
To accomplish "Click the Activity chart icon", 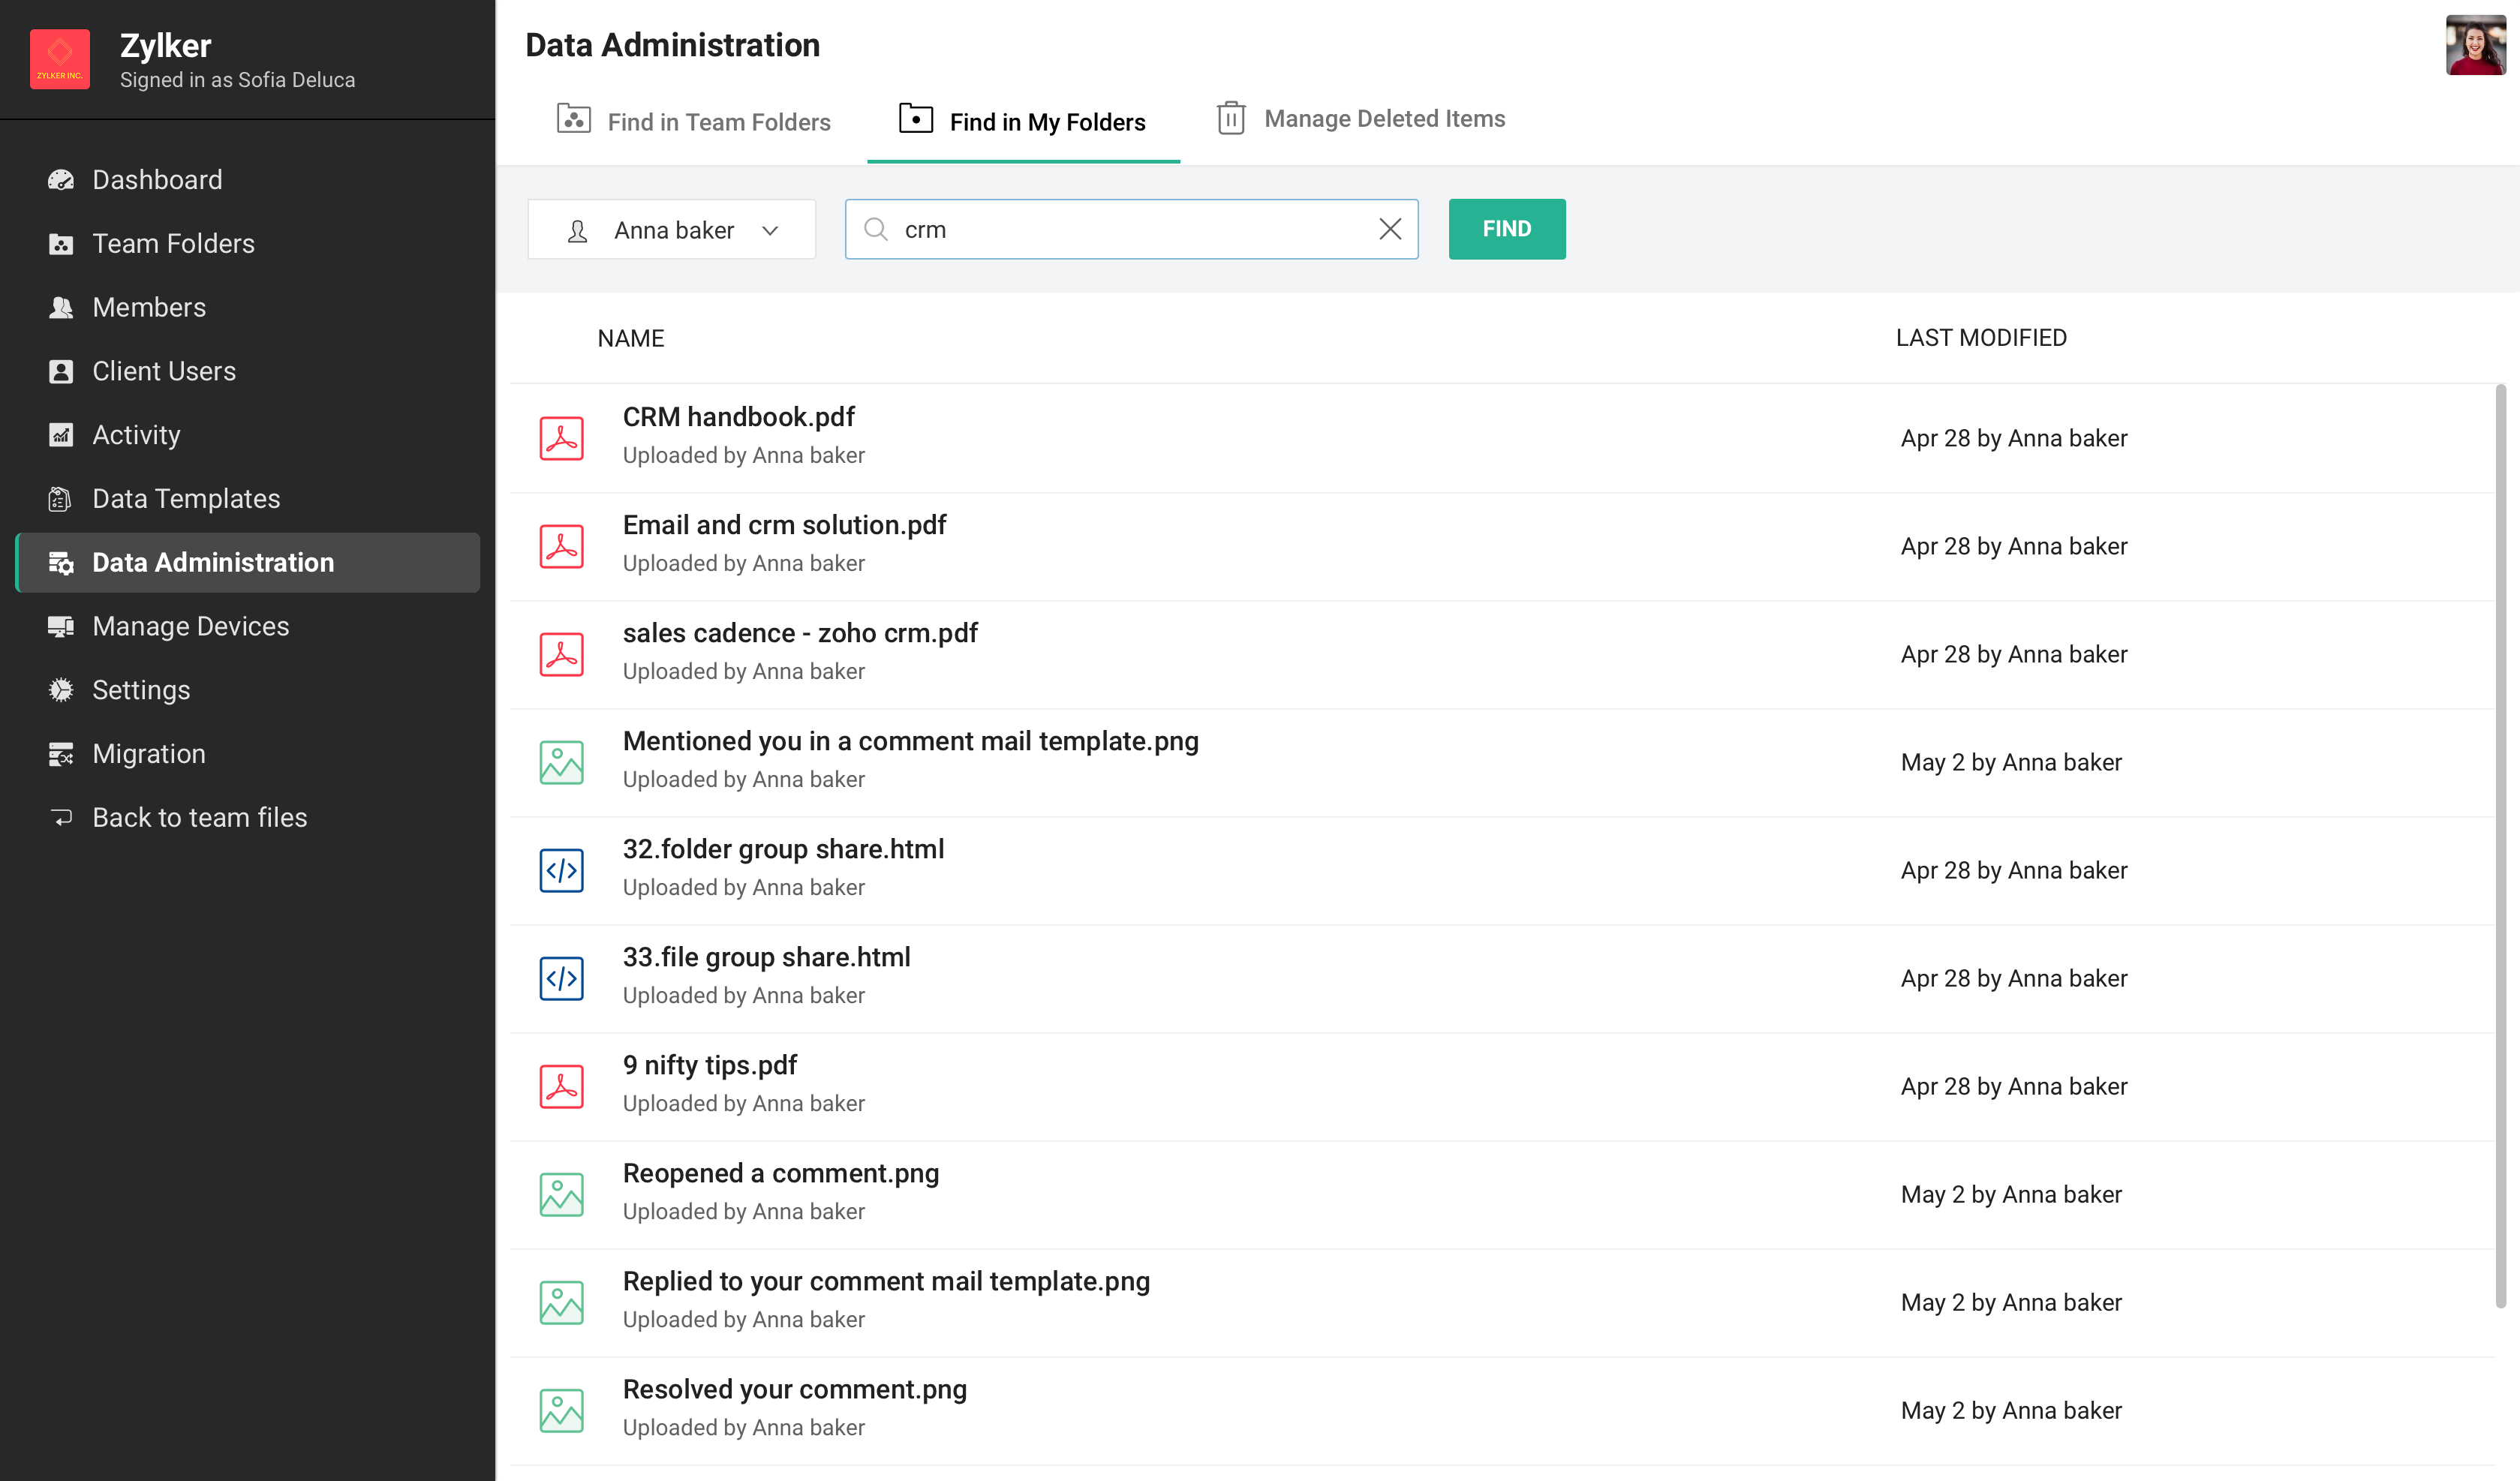I will [x=61, y=435].
